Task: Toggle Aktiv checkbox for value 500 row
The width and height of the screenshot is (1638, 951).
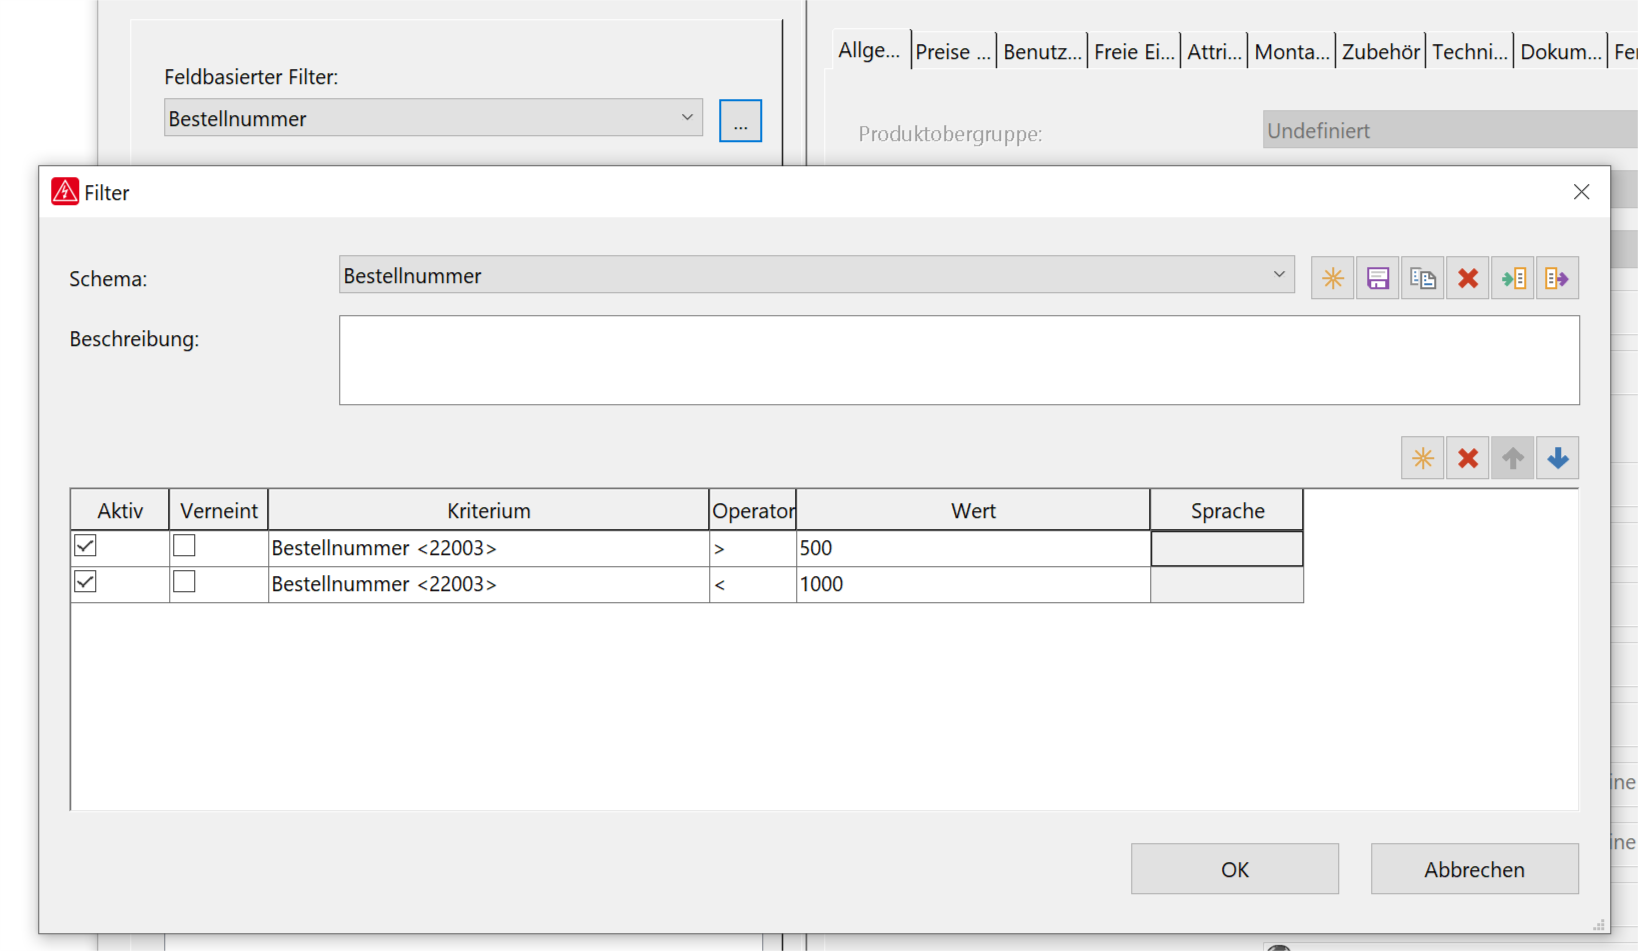Action: point(85,546)
